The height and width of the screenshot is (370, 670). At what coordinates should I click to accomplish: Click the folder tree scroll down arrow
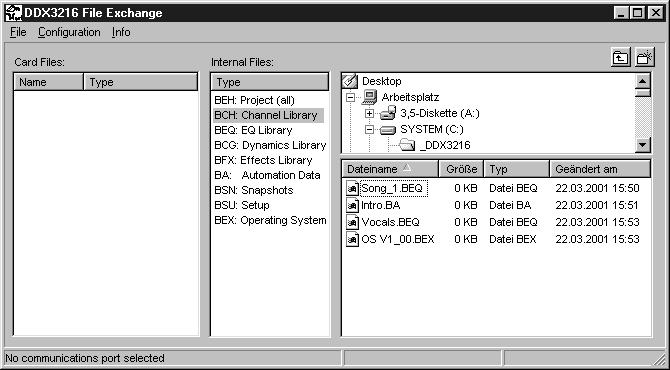[643, 145]
